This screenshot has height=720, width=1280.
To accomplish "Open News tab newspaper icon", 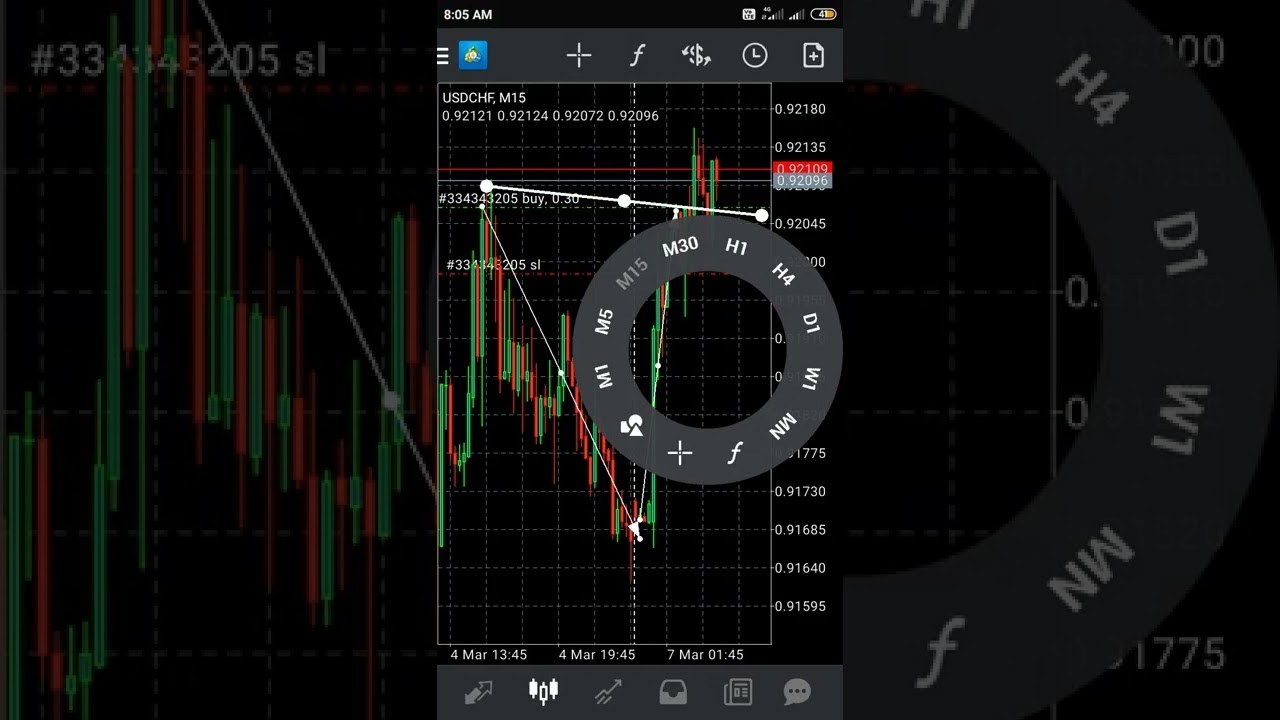I will 738,692.
